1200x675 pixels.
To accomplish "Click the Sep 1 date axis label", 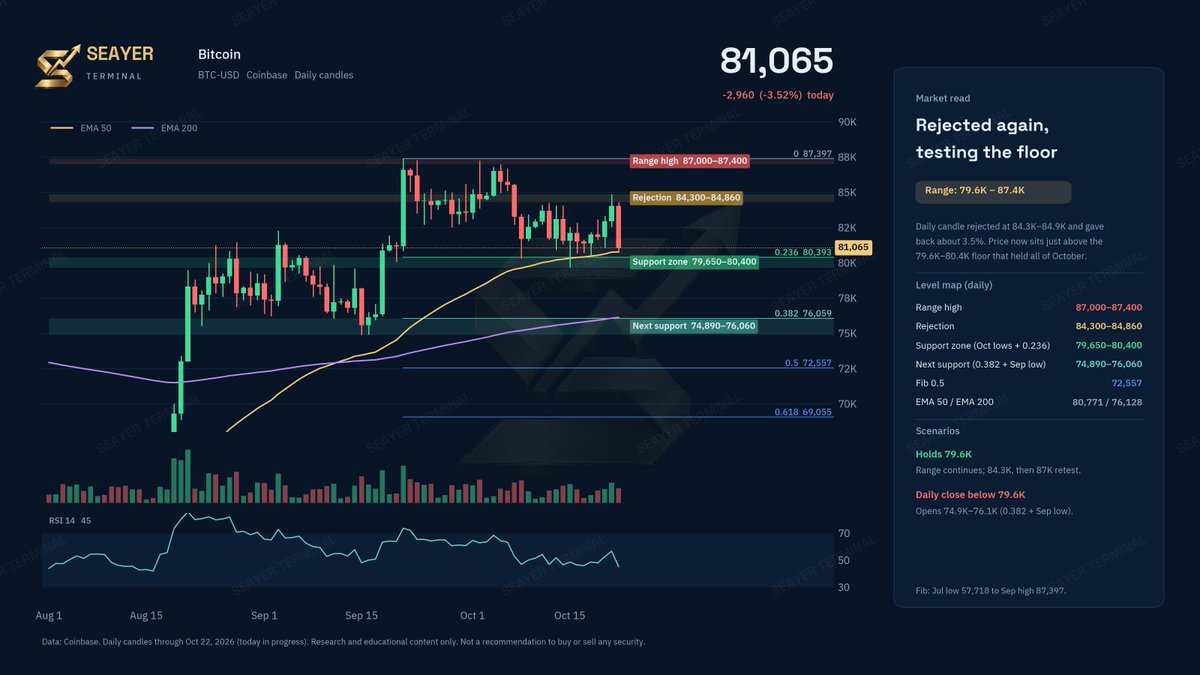I will pyautogui.click(x=264, y=615).
